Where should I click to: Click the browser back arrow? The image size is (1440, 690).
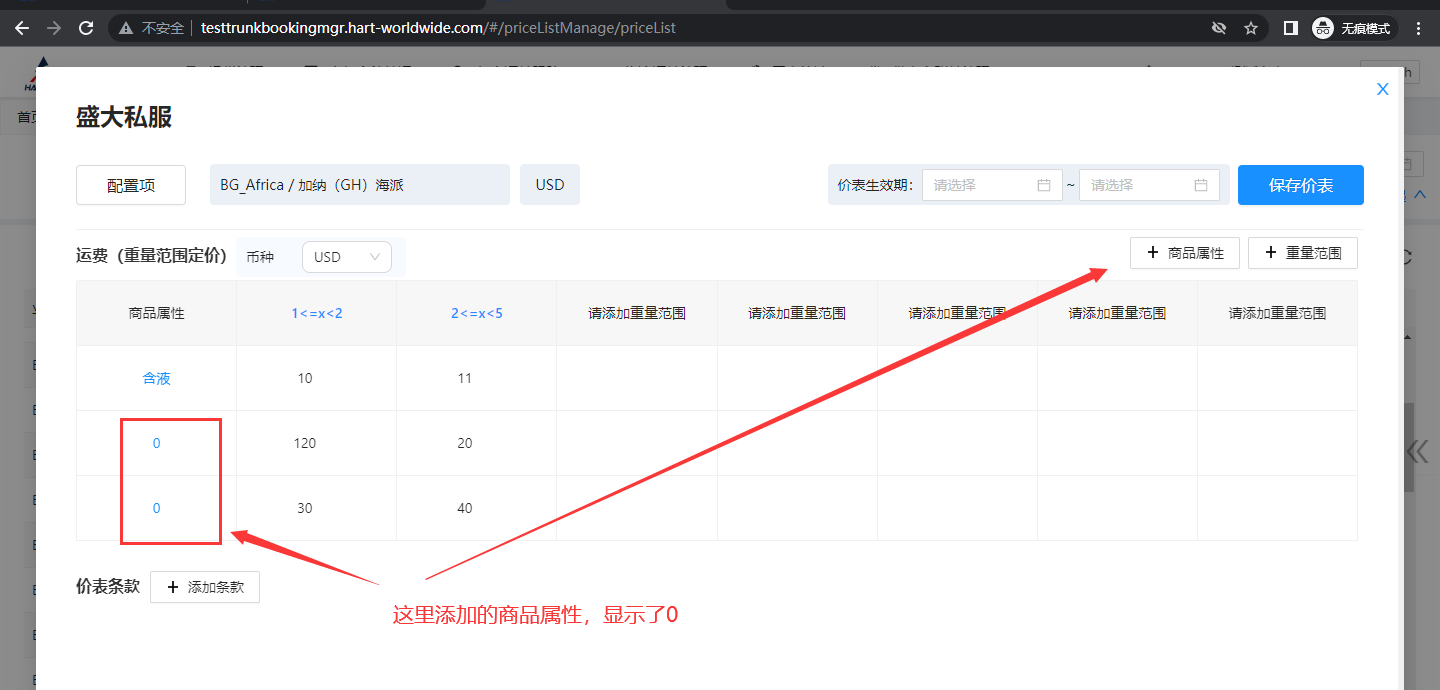(22, 28)
